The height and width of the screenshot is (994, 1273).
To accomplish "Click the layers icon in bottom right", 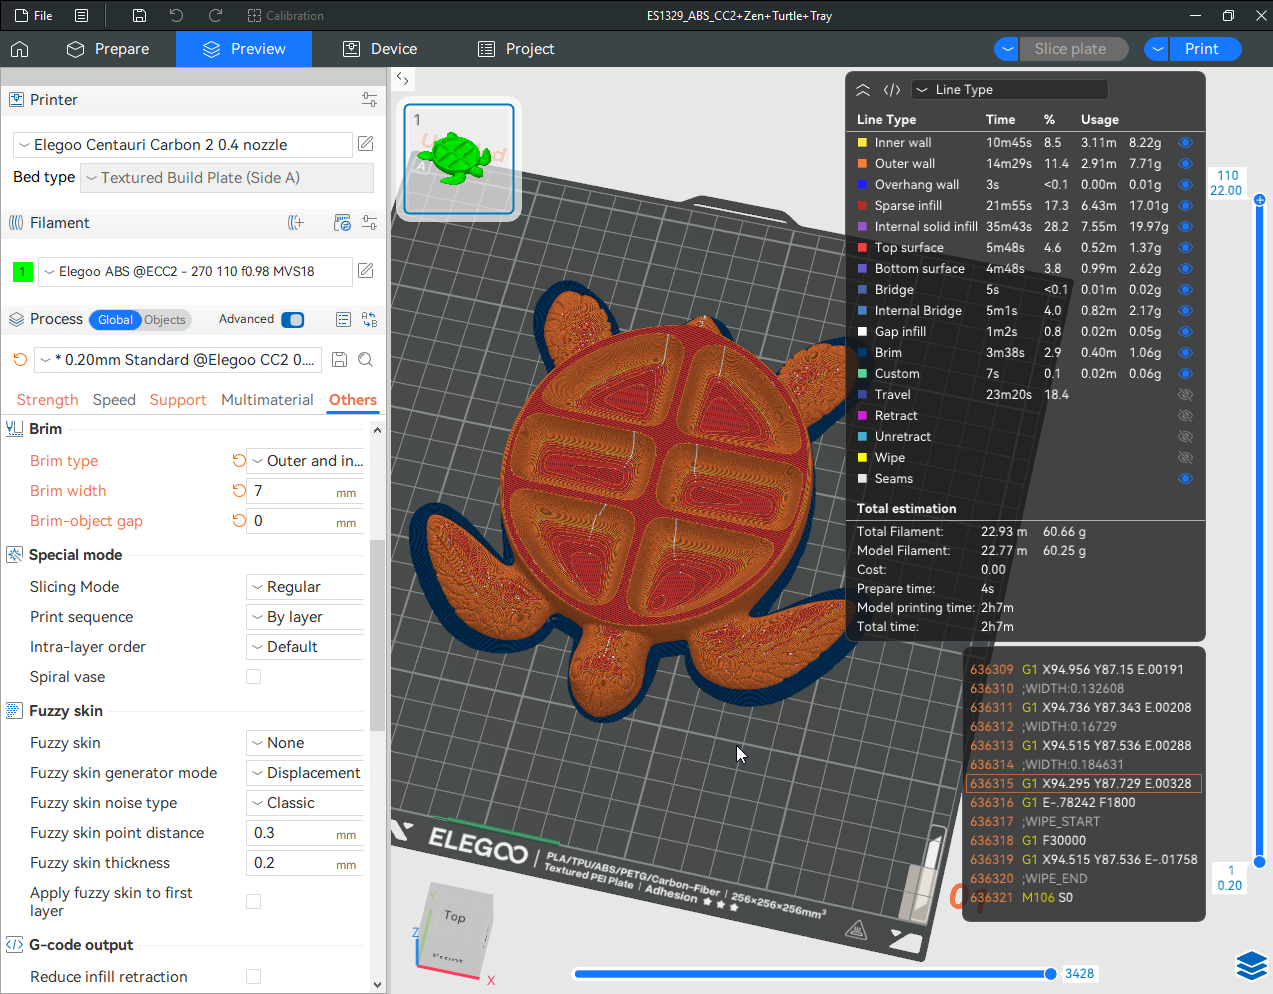I will [1251, 965].
